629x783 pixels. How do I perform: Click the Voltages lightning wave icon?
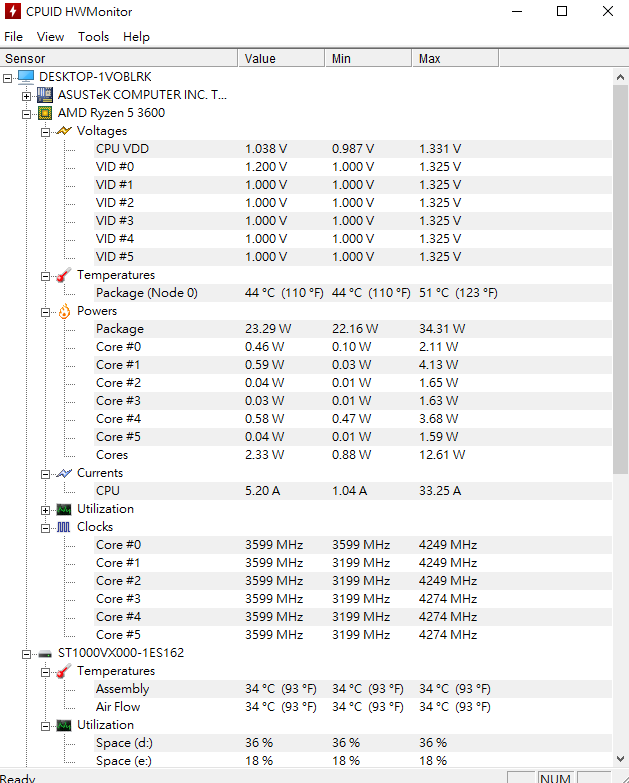coord(64,131)
